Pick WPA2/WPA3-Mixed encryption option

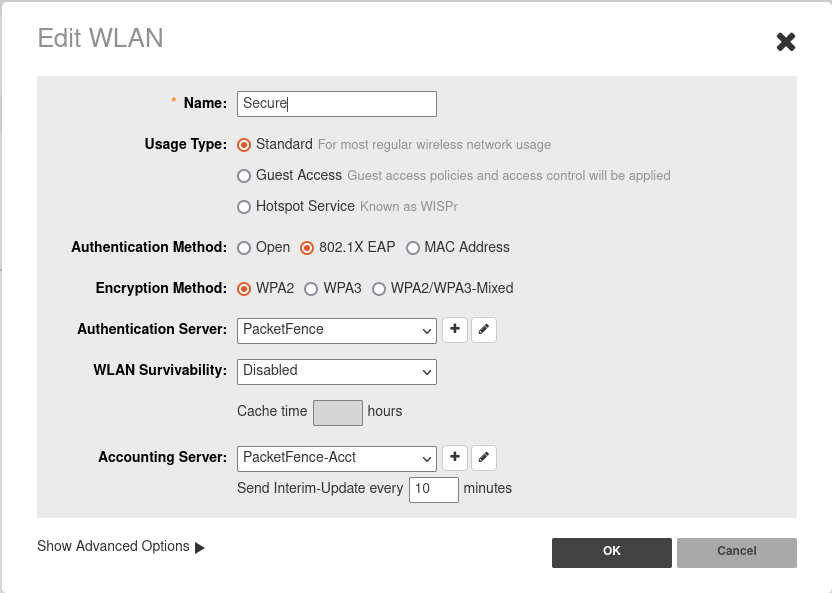tap(379, 289)
